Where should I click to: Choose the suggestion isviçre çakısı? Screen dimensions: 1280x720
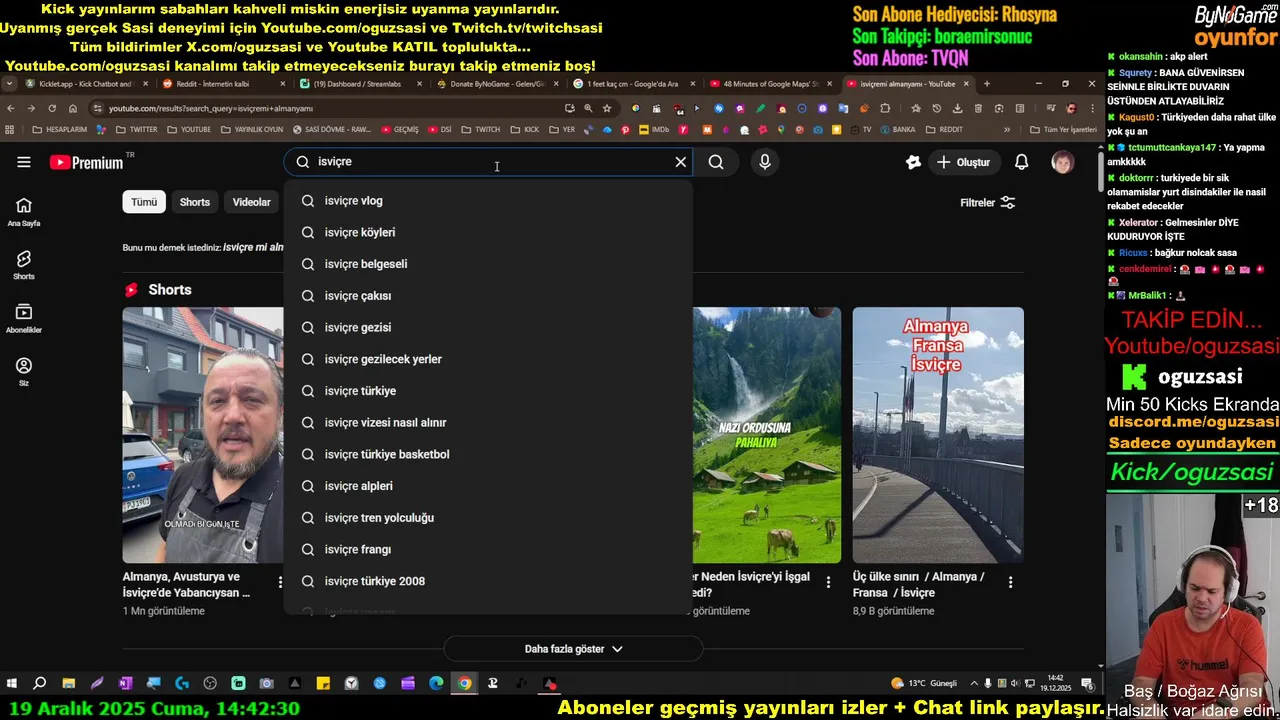488,296
